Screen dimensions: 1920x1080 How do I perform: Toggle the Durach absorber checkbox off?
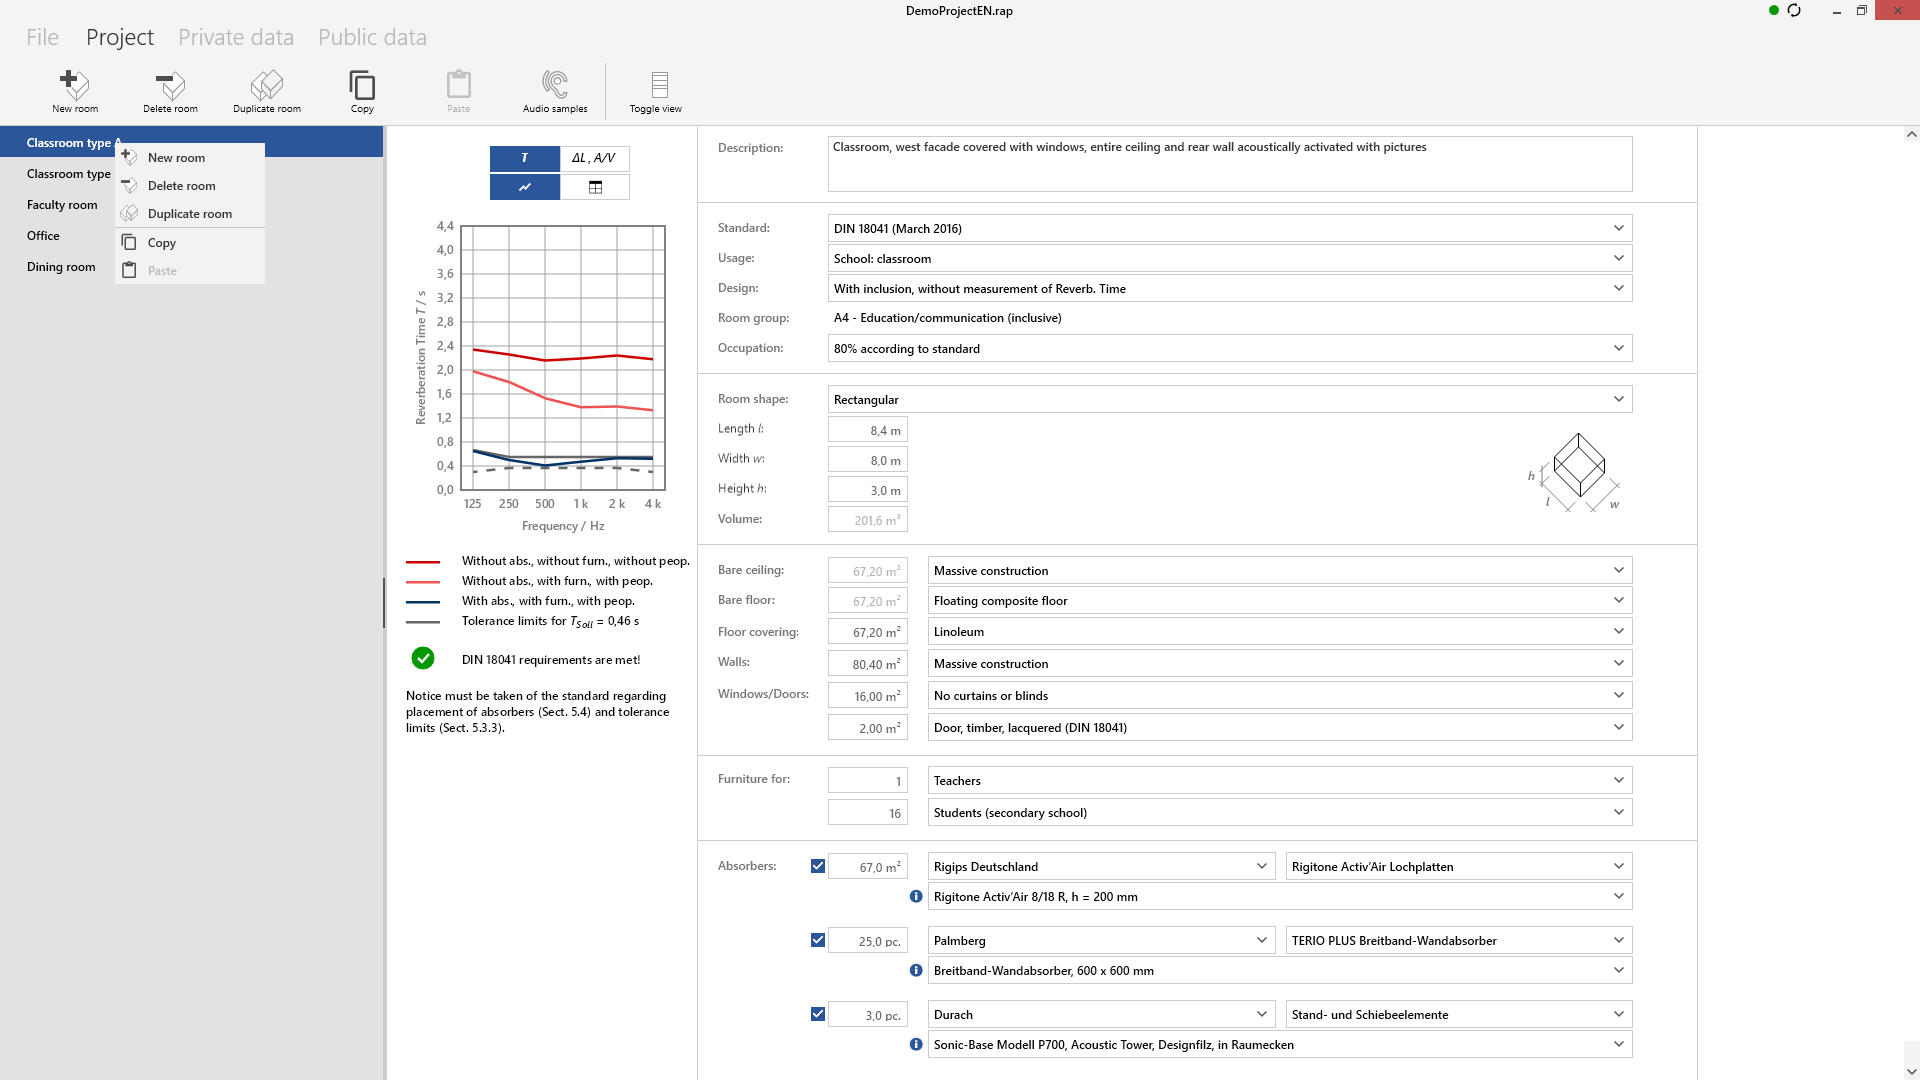(x=818, y=1013)
